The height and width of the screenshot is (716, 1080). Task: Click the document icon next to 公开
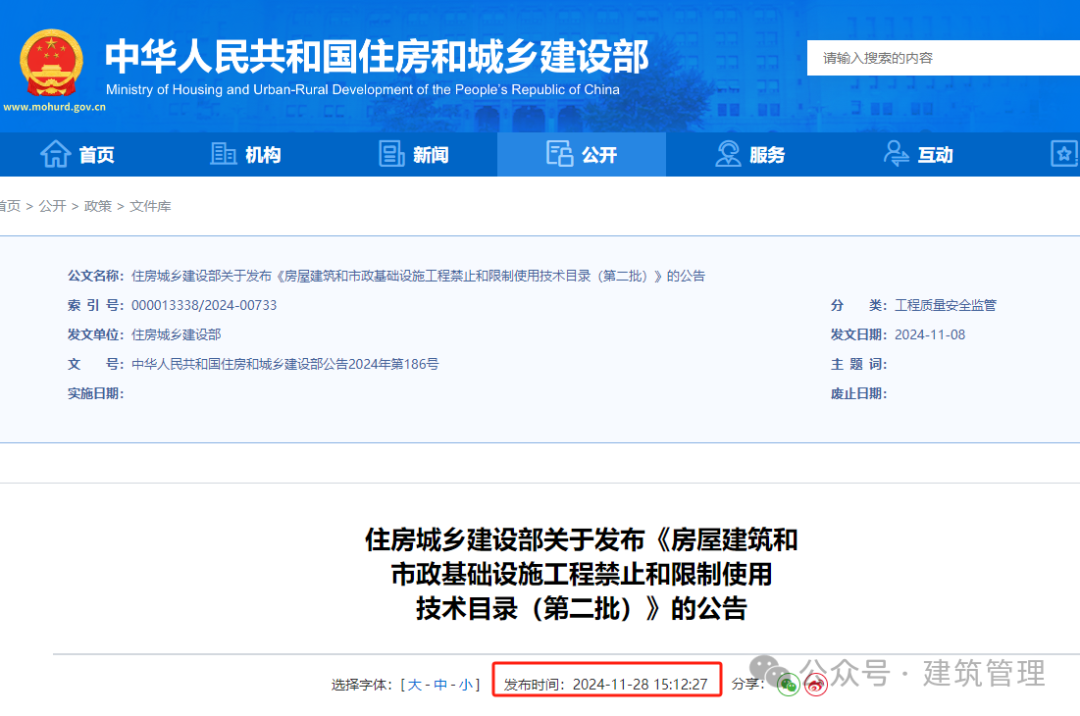click(560, 153)
